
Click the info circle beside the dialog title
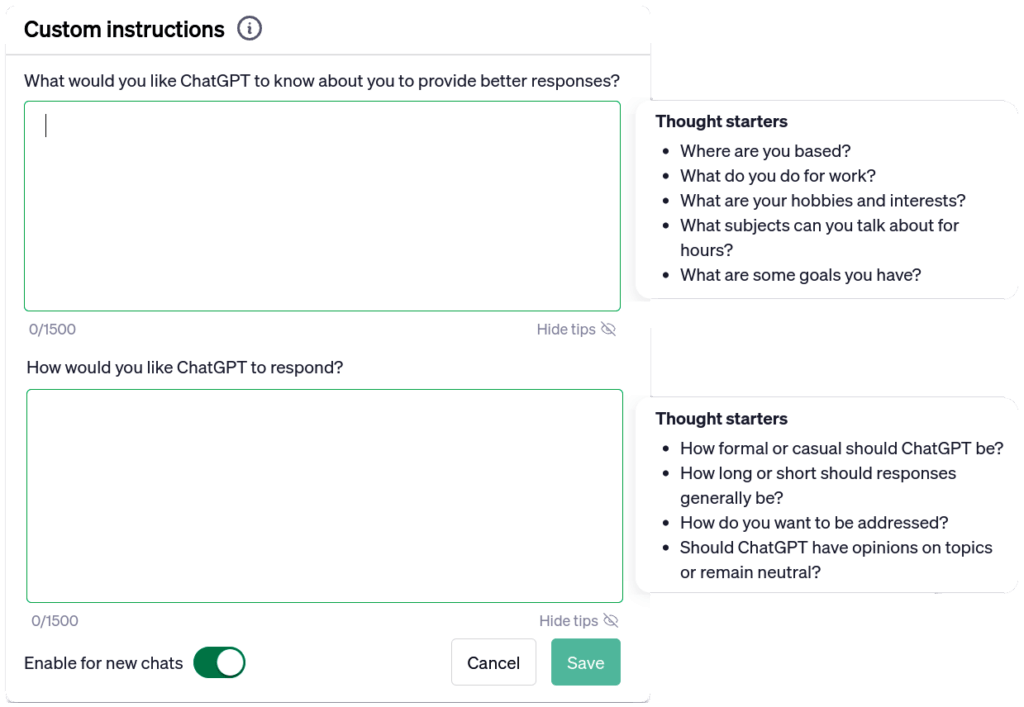pos(249,28)
